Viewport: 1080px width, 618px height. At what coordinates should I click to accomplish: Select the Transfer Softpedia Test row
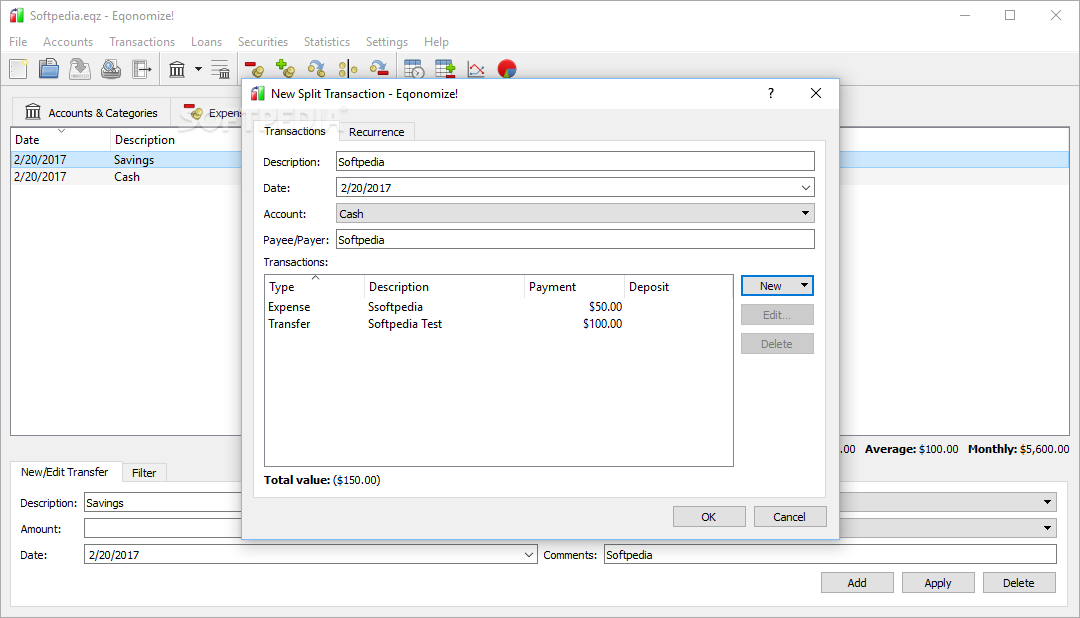(499, 324)
